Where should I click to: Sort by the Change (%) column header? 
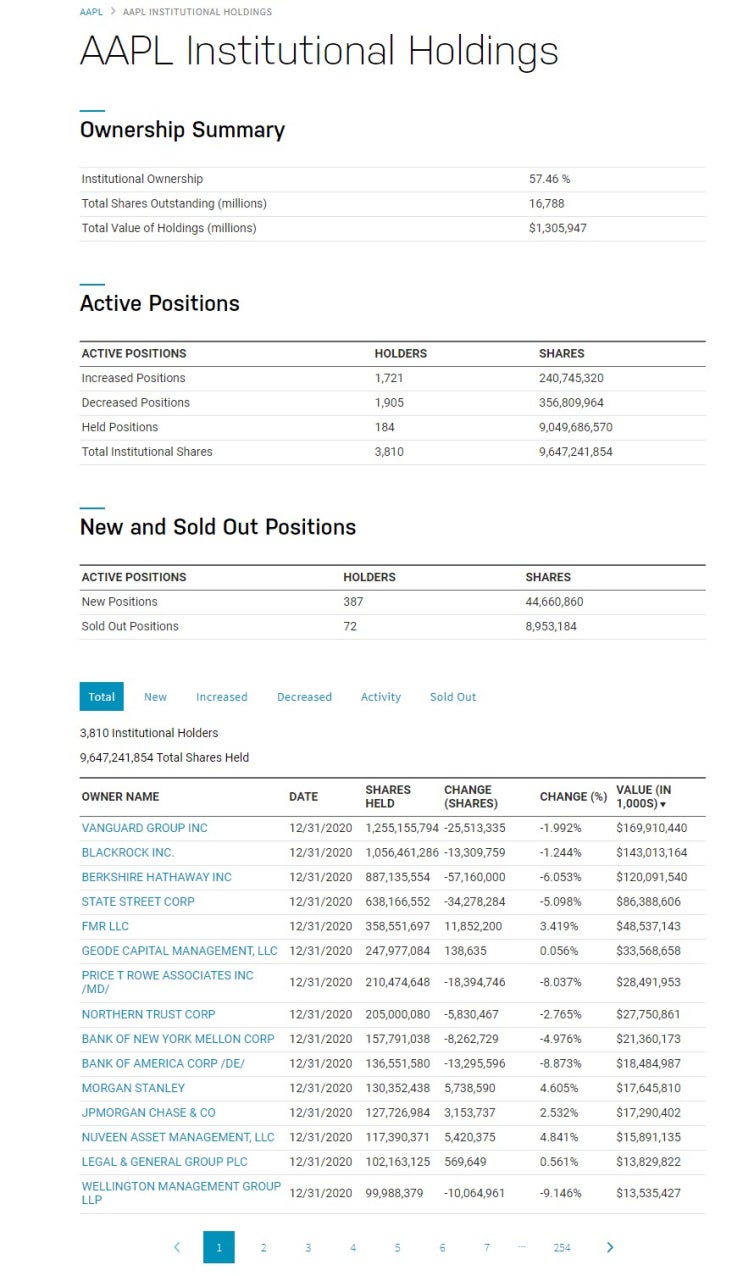(x=573, y=797)
